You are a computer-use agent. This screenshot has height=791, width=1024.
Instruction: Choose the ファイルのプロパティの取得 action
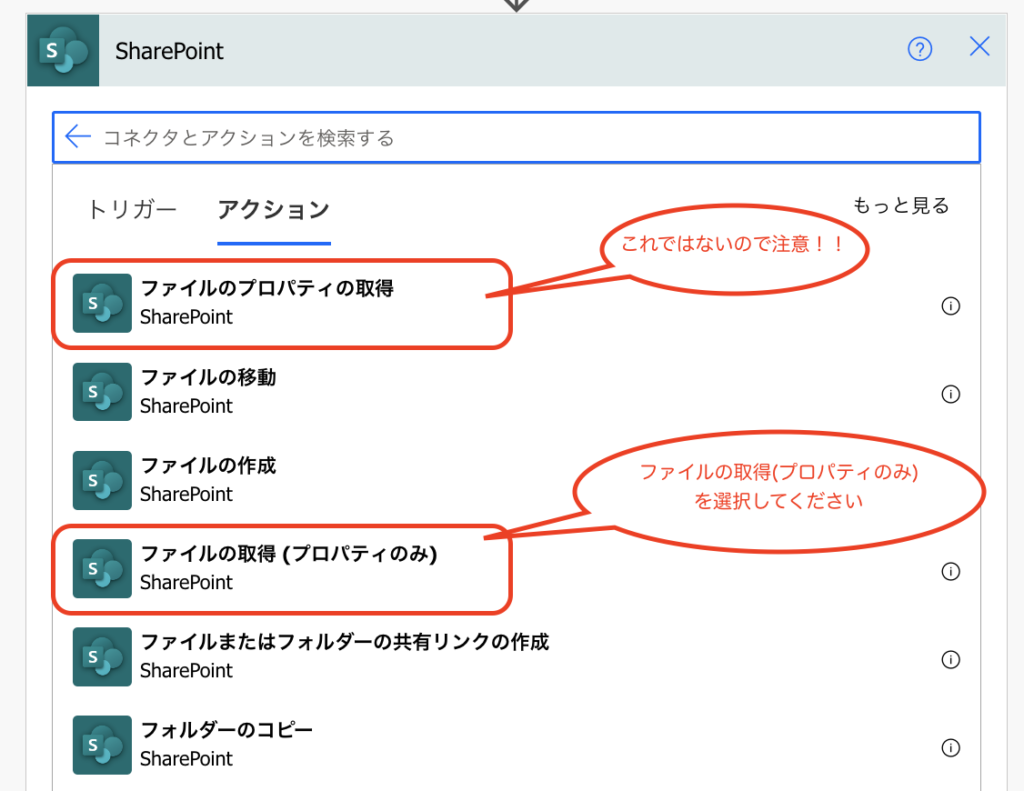(516, 303)
